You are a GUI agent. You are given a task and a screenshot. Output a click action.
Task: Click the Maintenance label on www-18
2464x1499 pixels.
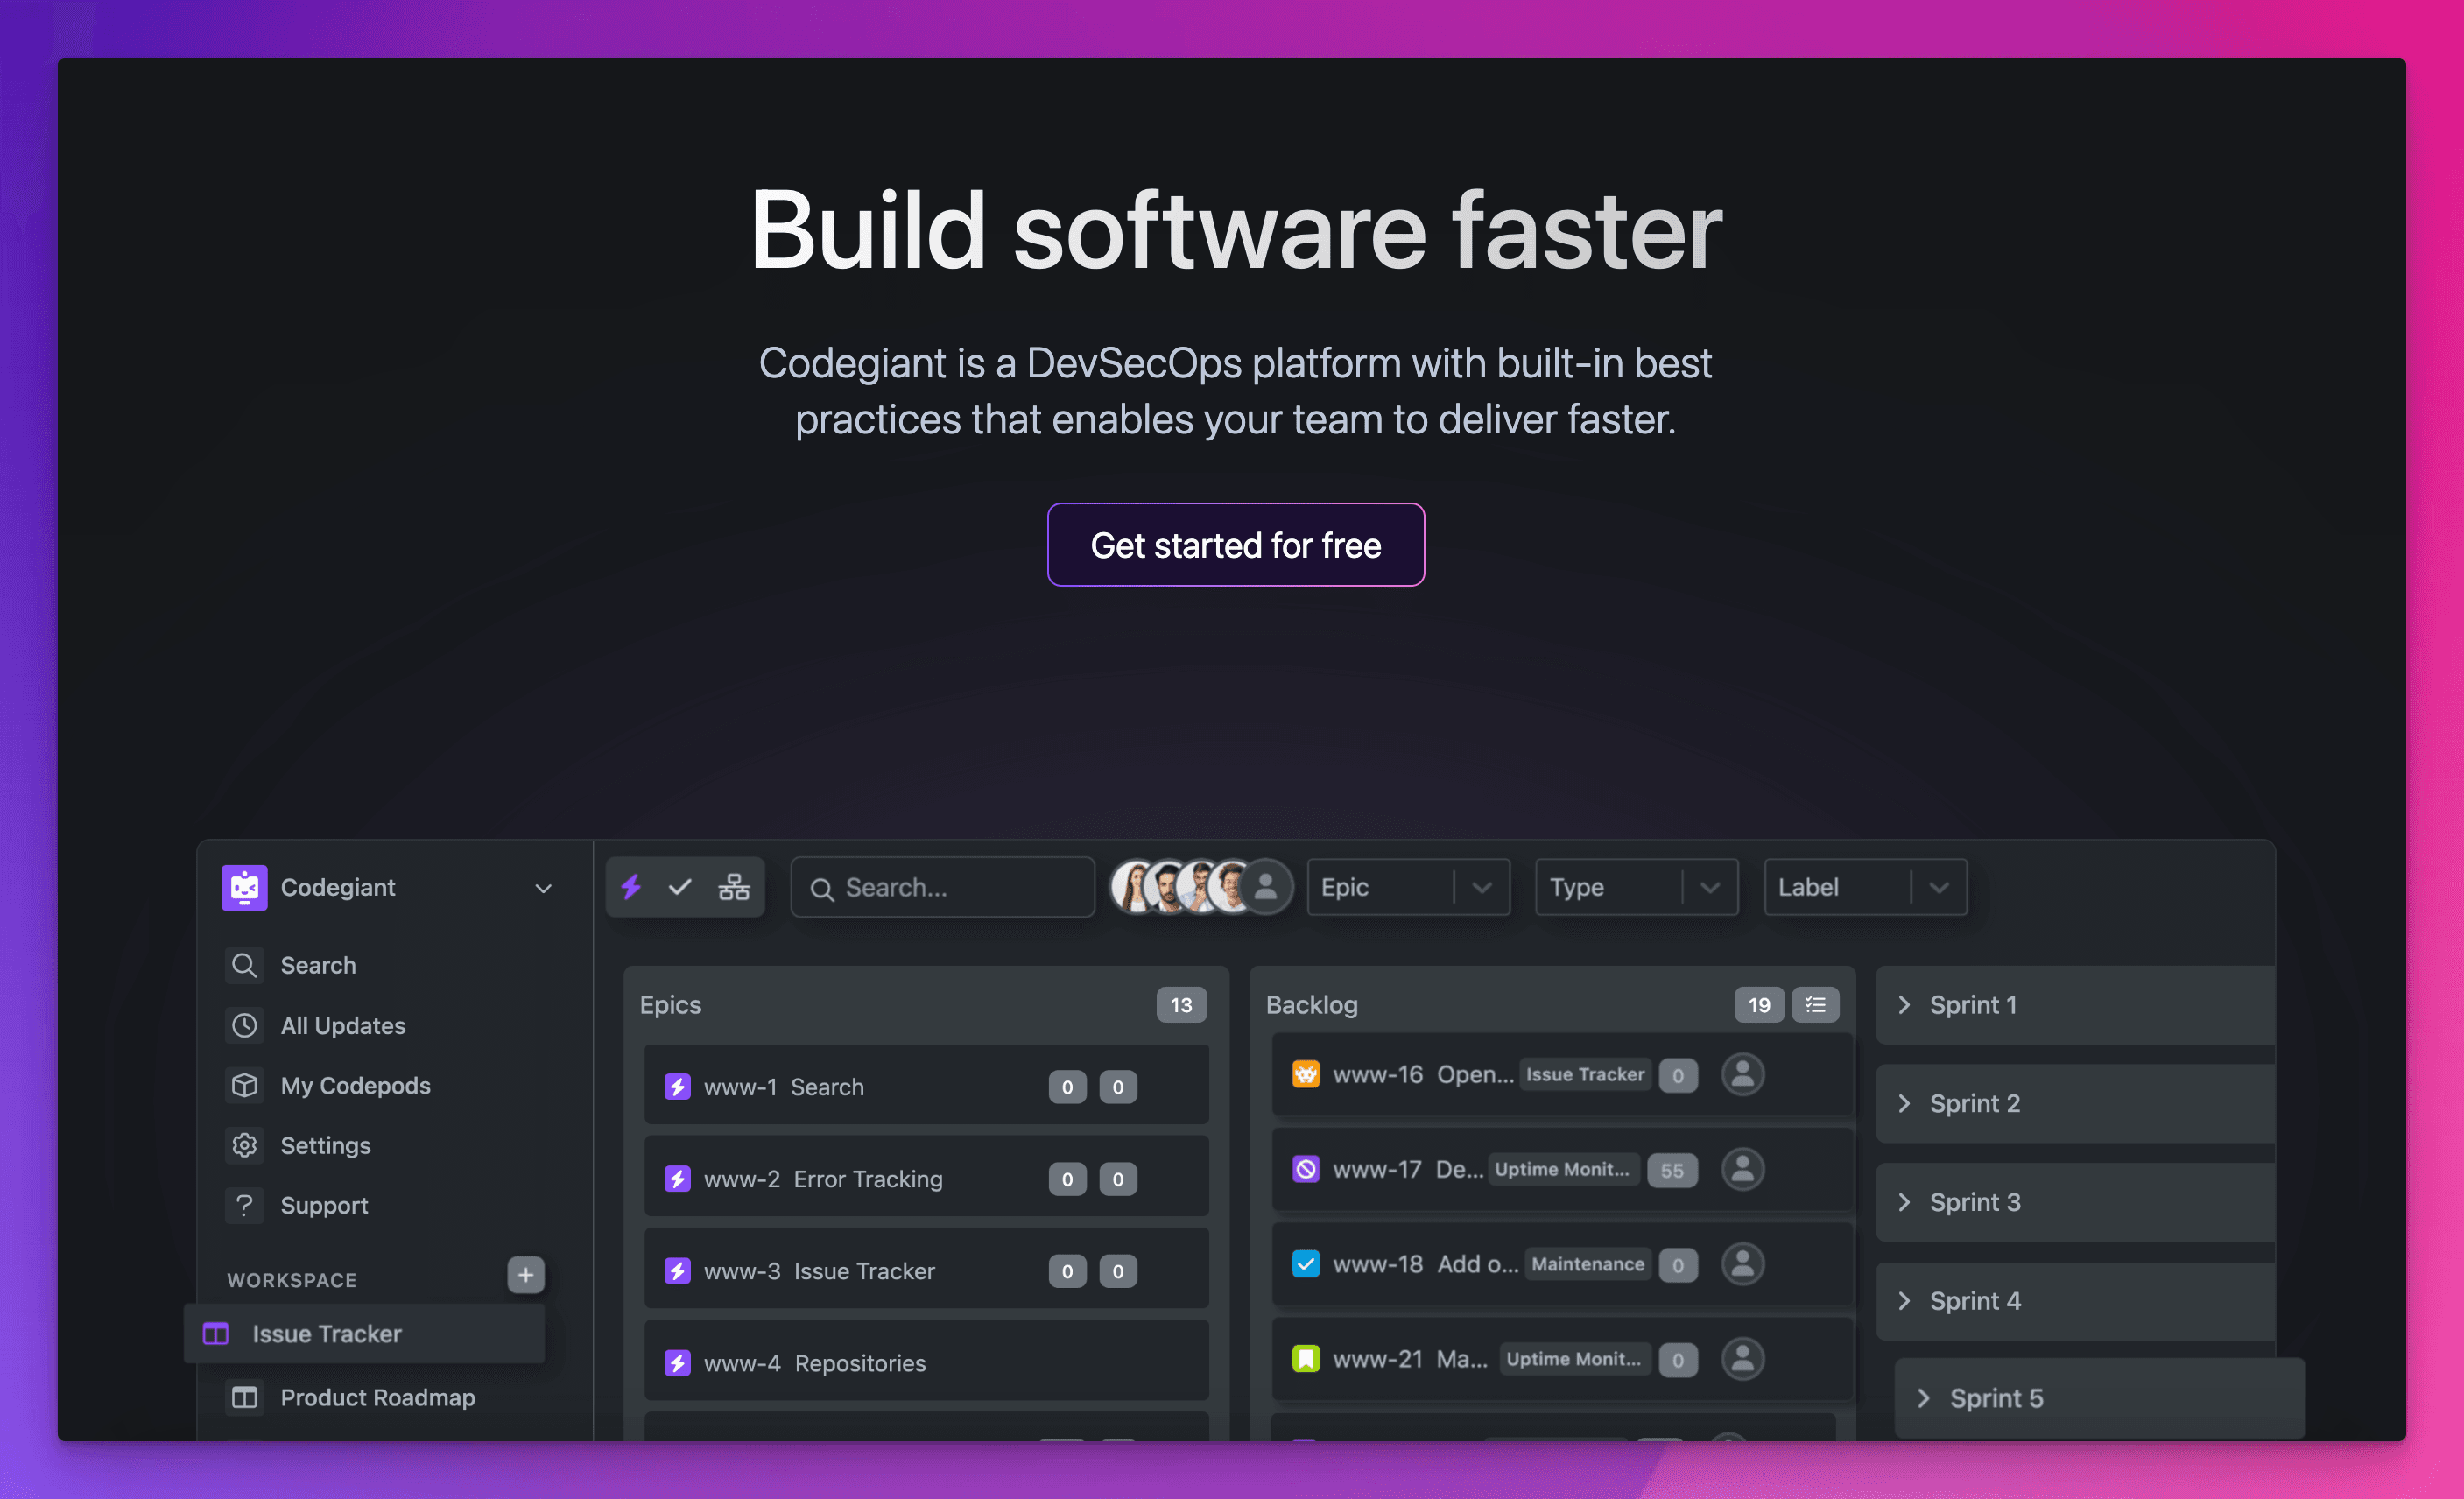click(x=1587, y=1264)
